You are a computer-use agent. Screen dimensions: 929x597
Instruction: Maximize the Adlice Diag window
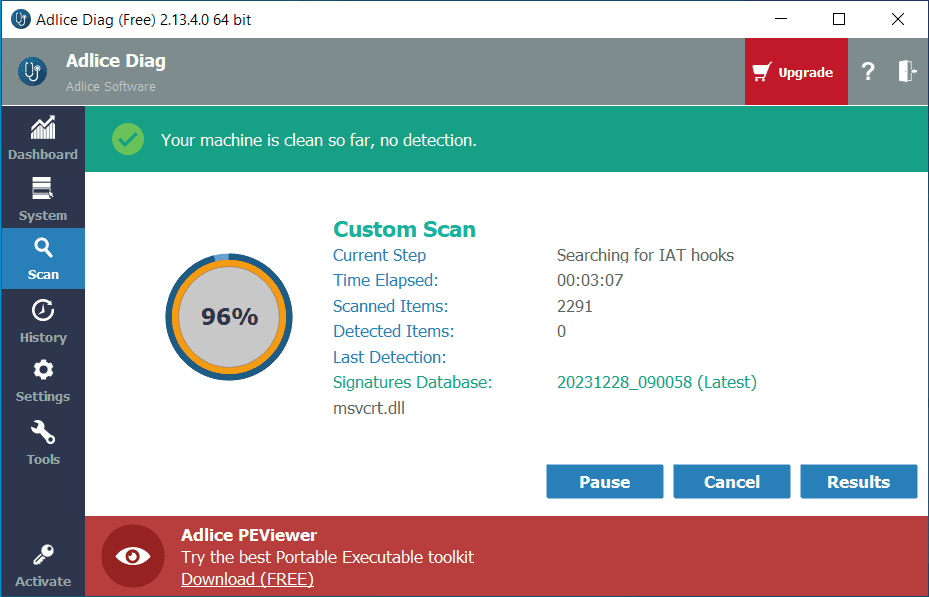[839, 20]
